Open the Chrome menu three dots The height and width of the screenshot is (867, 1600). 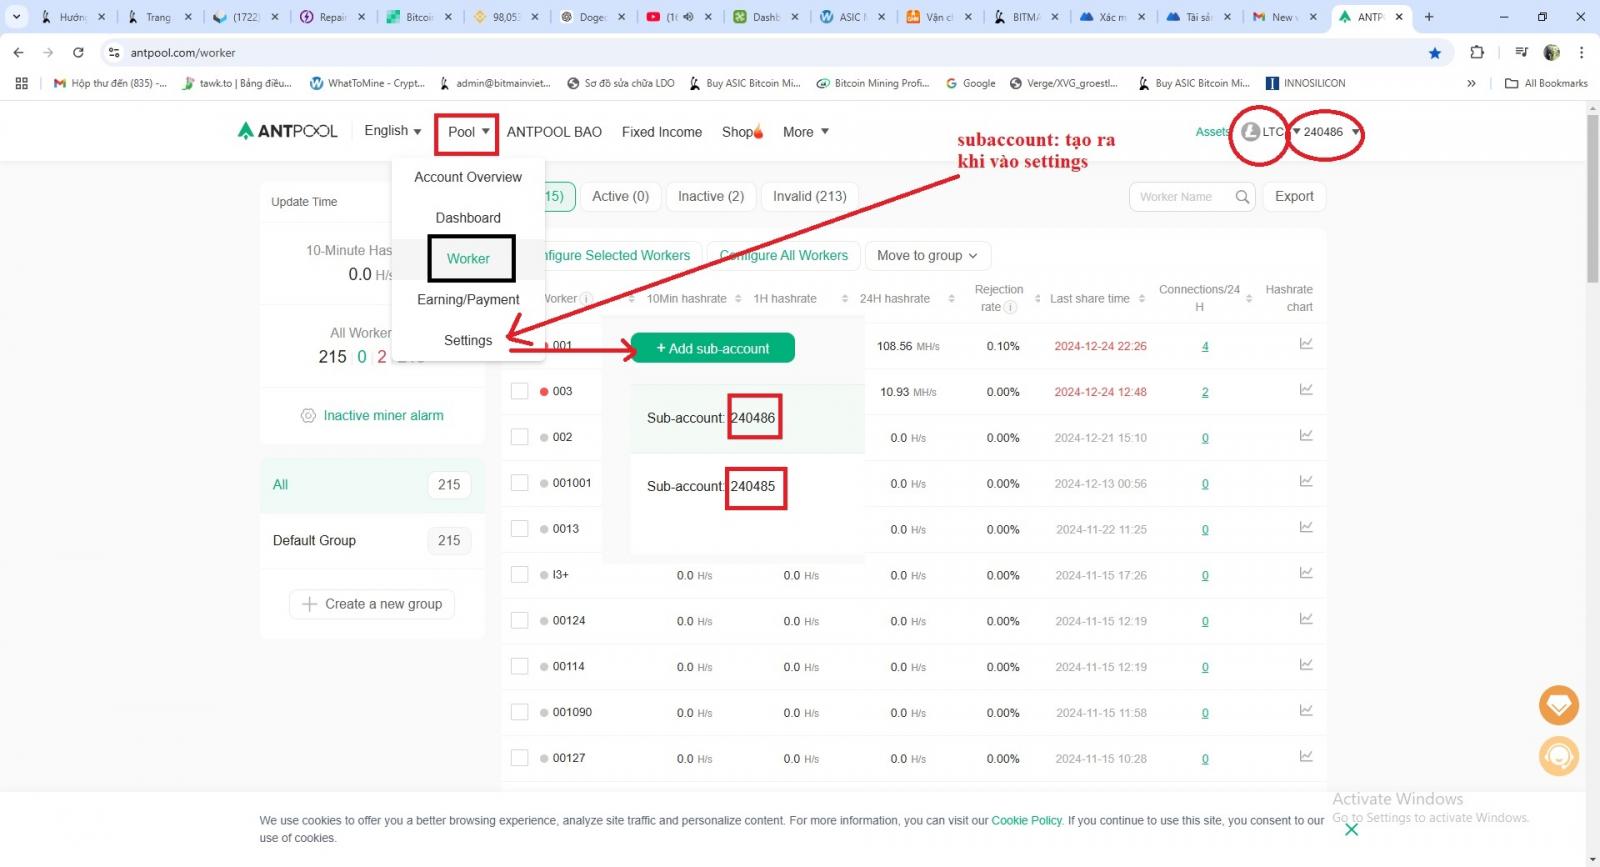1581,53
